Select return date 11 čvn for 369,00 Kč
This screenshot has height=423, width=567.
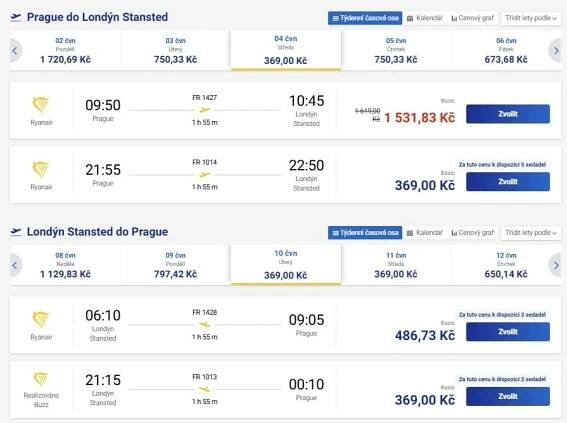click(396, 265)
